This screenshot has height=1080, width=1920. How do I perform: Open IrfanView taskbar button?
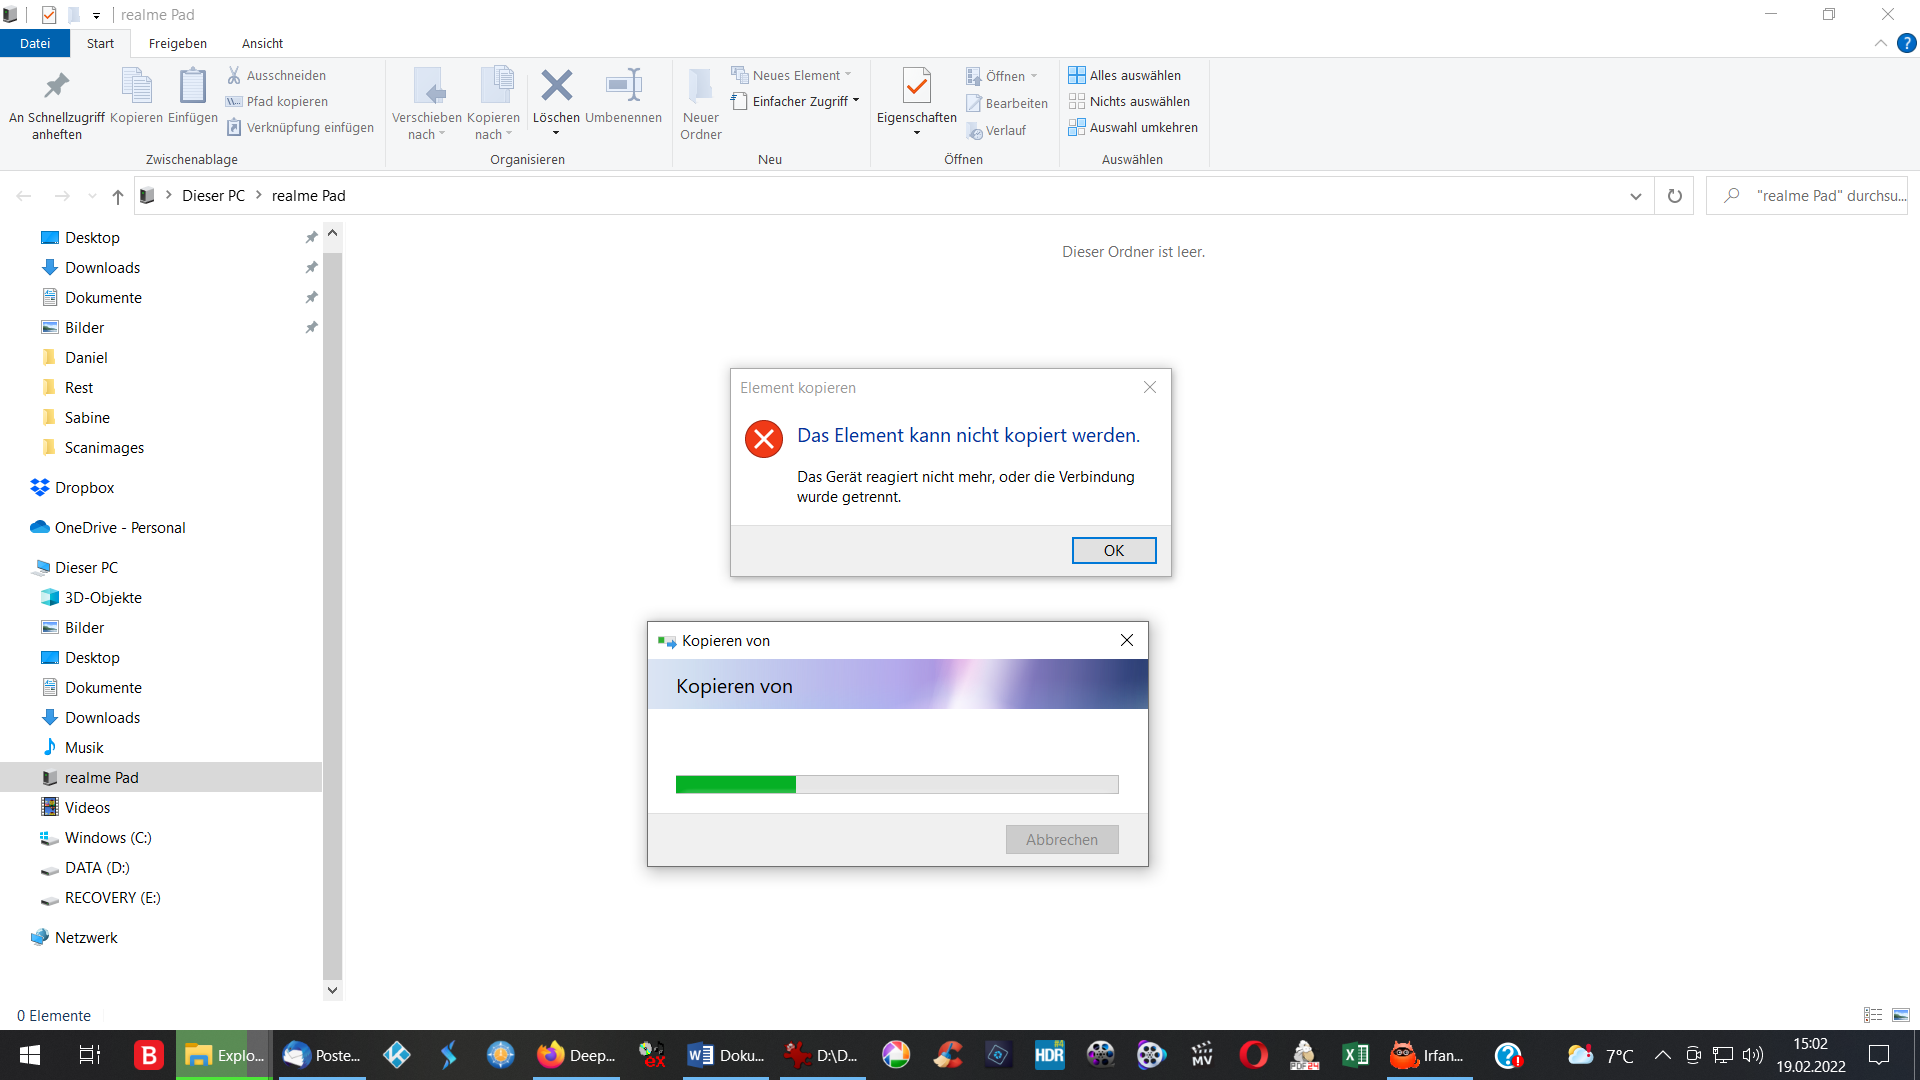click(1428, 1055)
